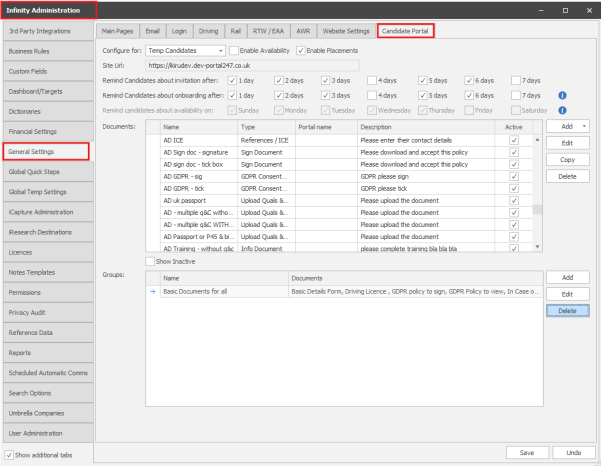The width and height of the screenshot is (601, 466).
Task: Check invitation reminder 4 days
Action: [371, 80]
